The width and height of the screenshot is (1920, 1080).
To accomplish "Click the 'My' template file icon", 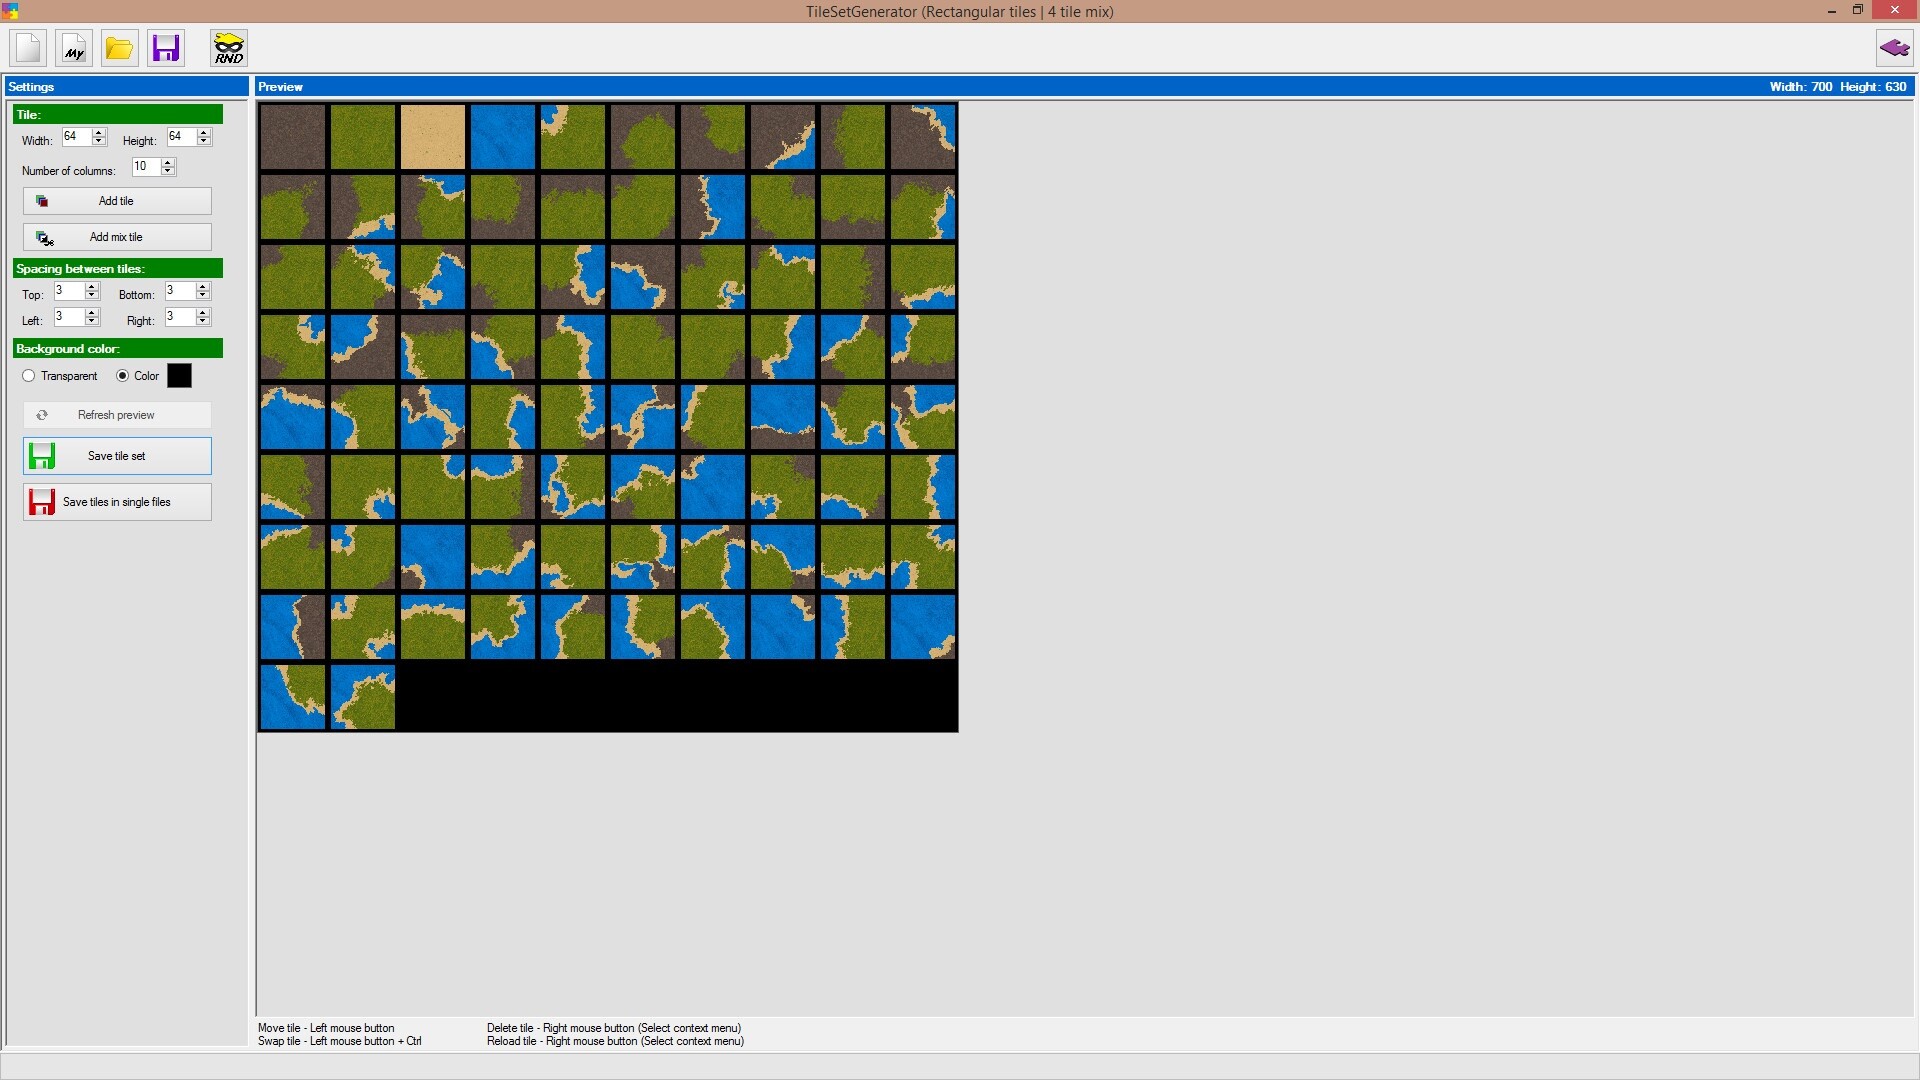I will [74, 48].
